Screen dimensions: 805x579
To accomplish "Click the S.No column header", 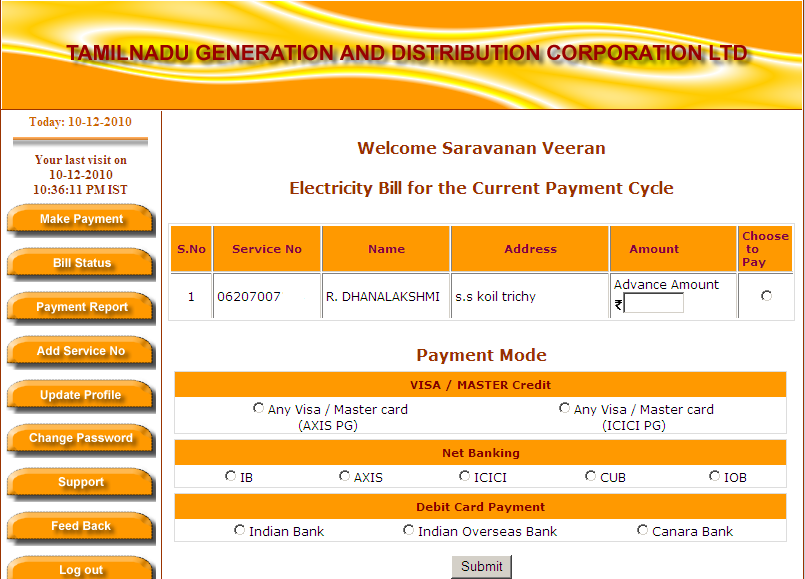I will (191, 249).
